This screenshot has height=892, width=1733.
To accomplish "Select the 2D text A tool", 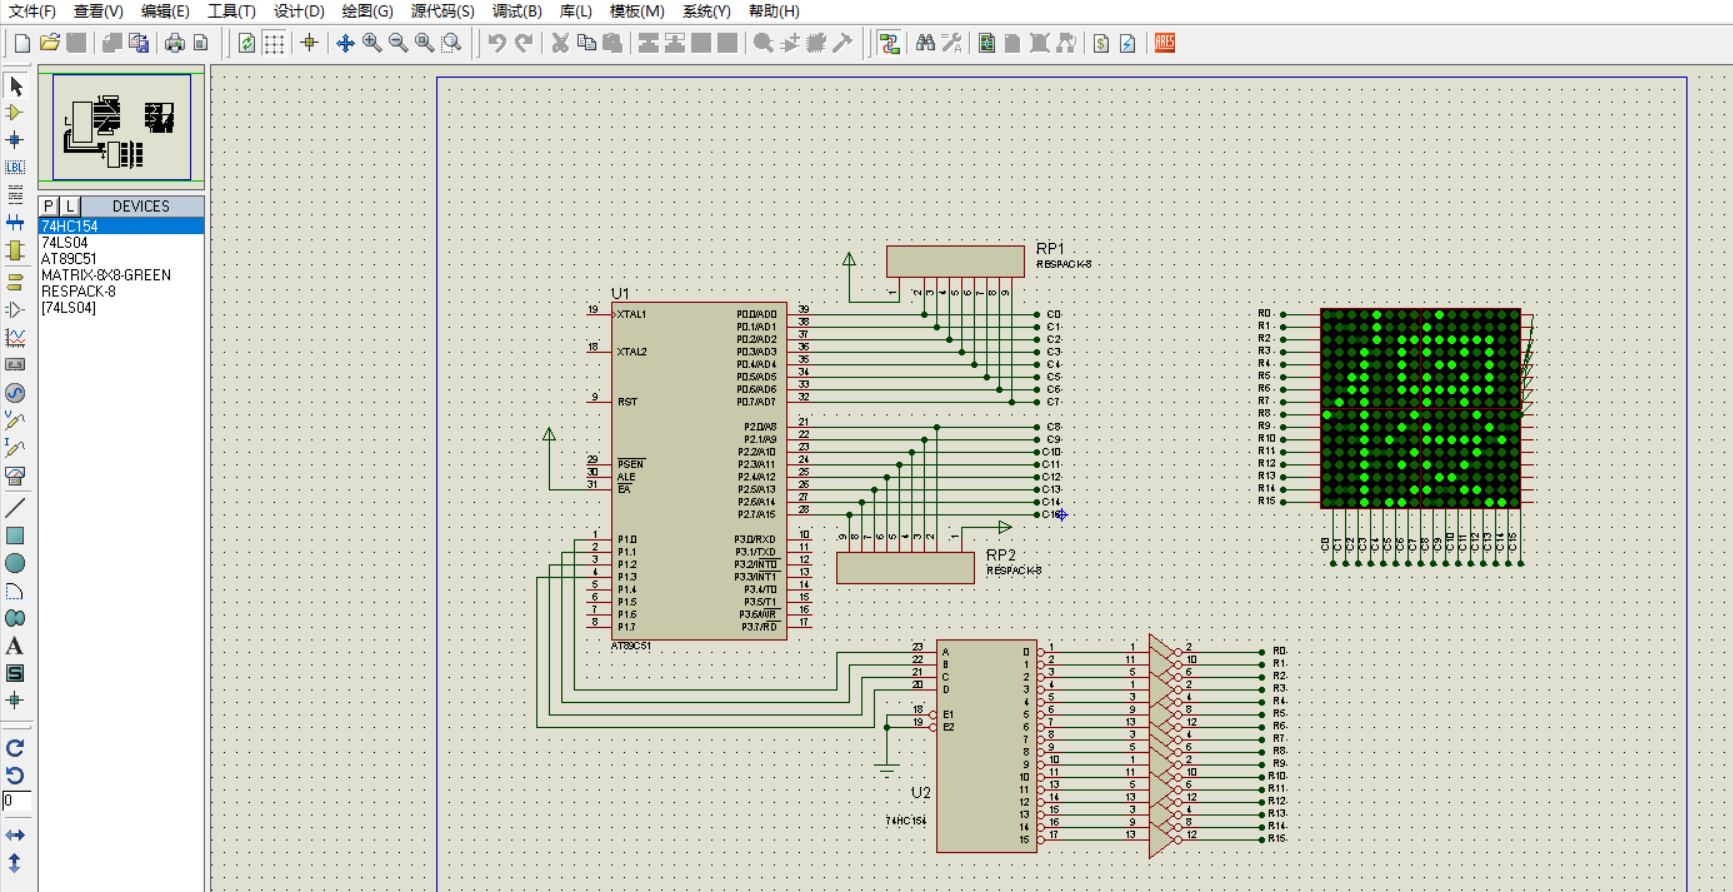I will click(x=15, y=646).
